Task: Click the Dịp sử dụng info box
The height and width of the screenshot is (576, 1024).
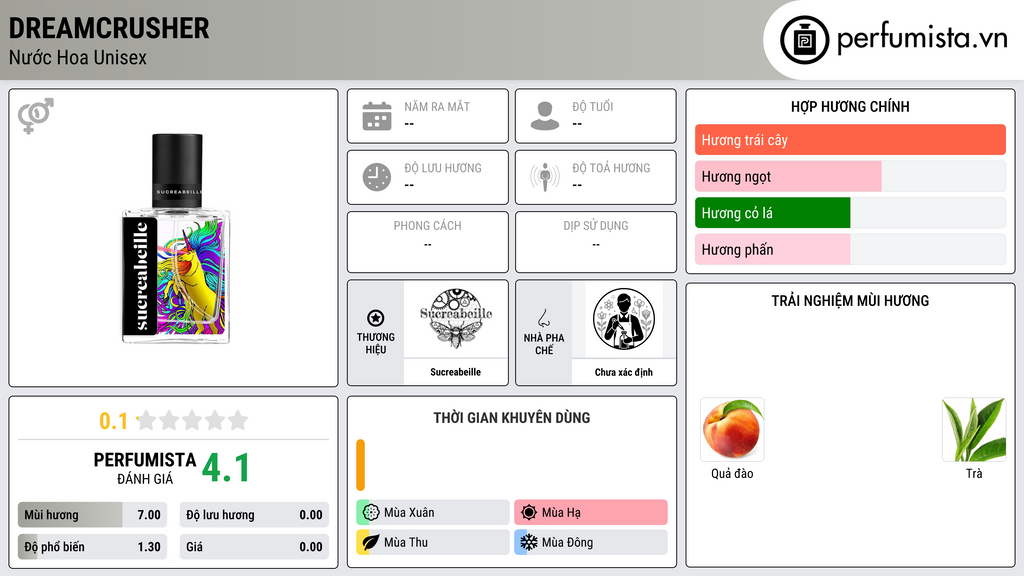Action: pyautogui.click(x=596, y=242)
